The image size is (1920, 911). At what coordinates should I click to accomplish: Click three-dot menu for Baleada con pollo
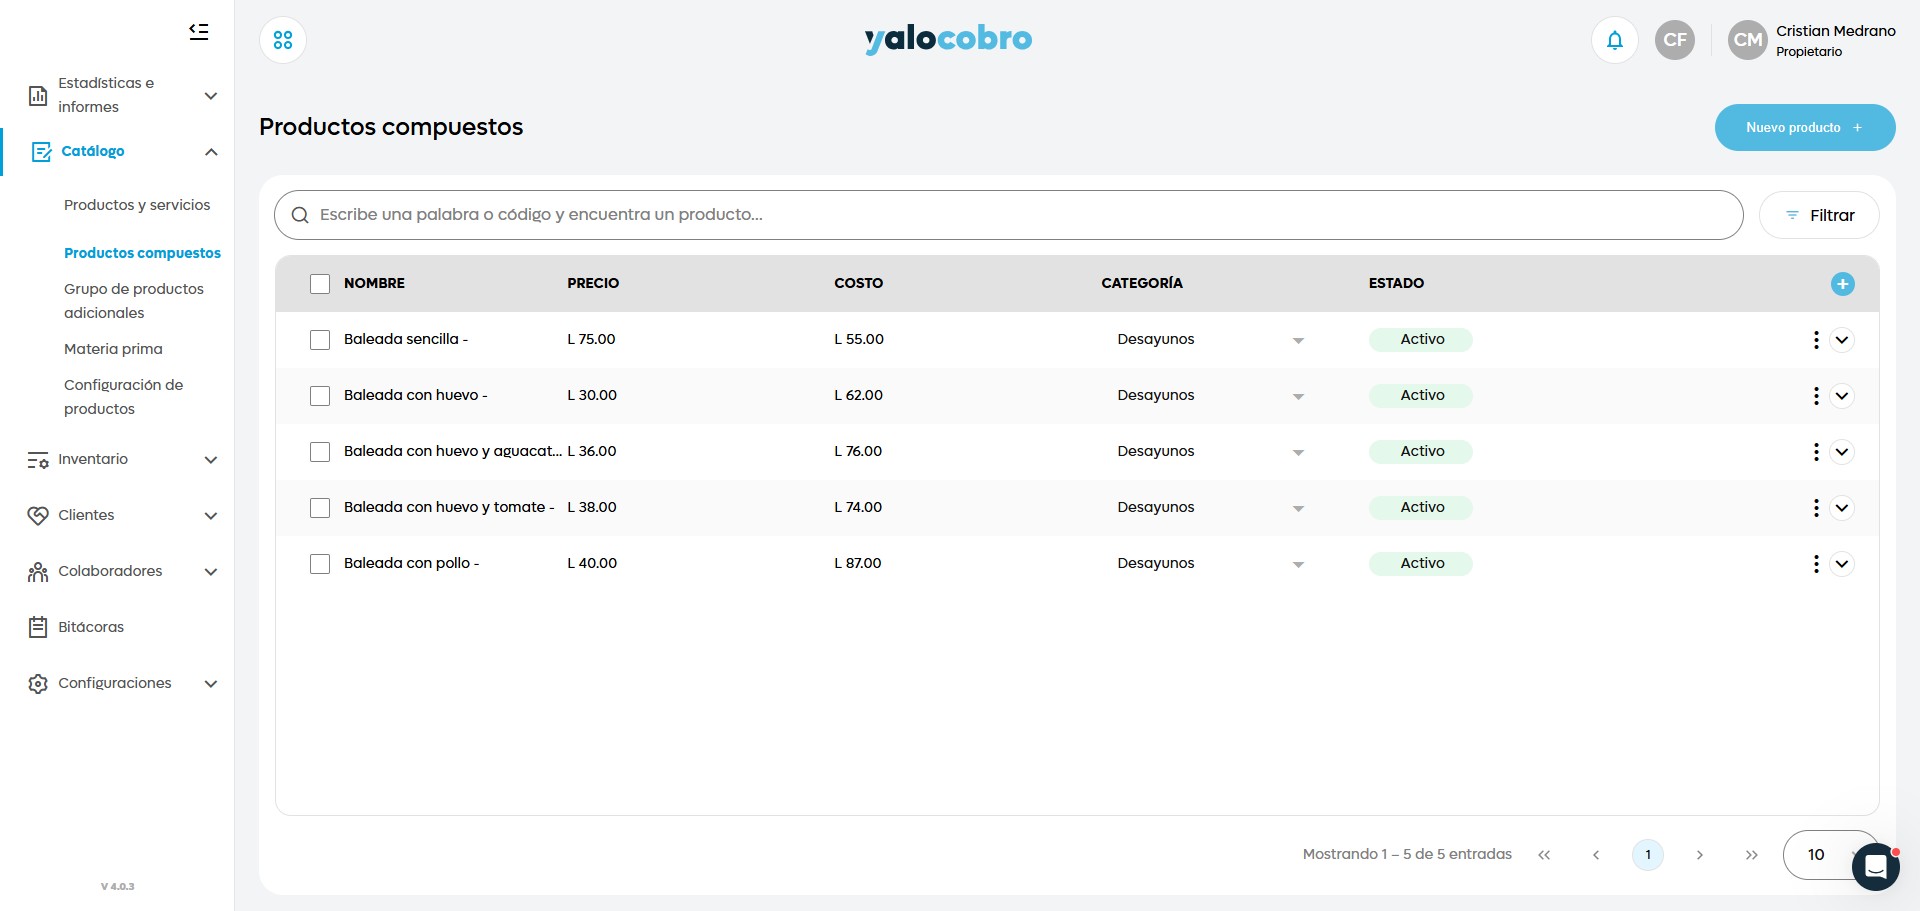coord(1816,564)
